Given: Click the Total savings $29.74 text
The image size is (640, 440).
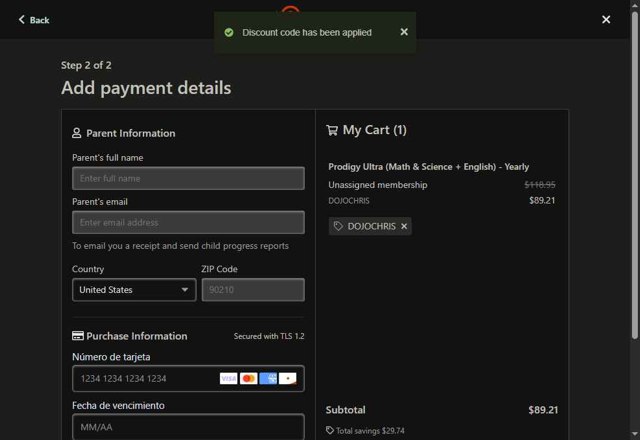Looking at the screenshot, I should (370, 431).
